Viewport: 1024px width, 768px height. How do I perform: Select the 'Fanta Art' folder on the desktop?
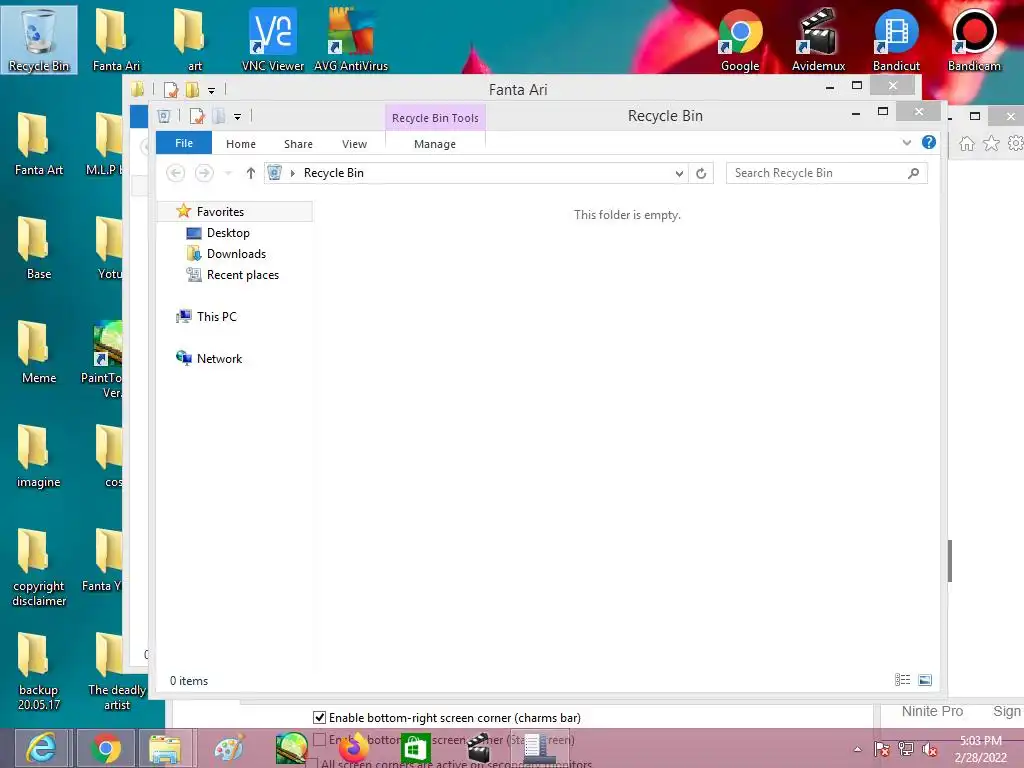pyautogui.click(x=39, y=144)
